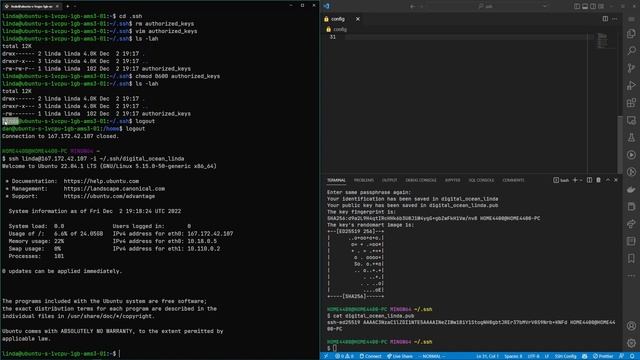Toggle panel visibility layout button
The height and width of the screenshot is (360, 640).
[x=585, y=6]
